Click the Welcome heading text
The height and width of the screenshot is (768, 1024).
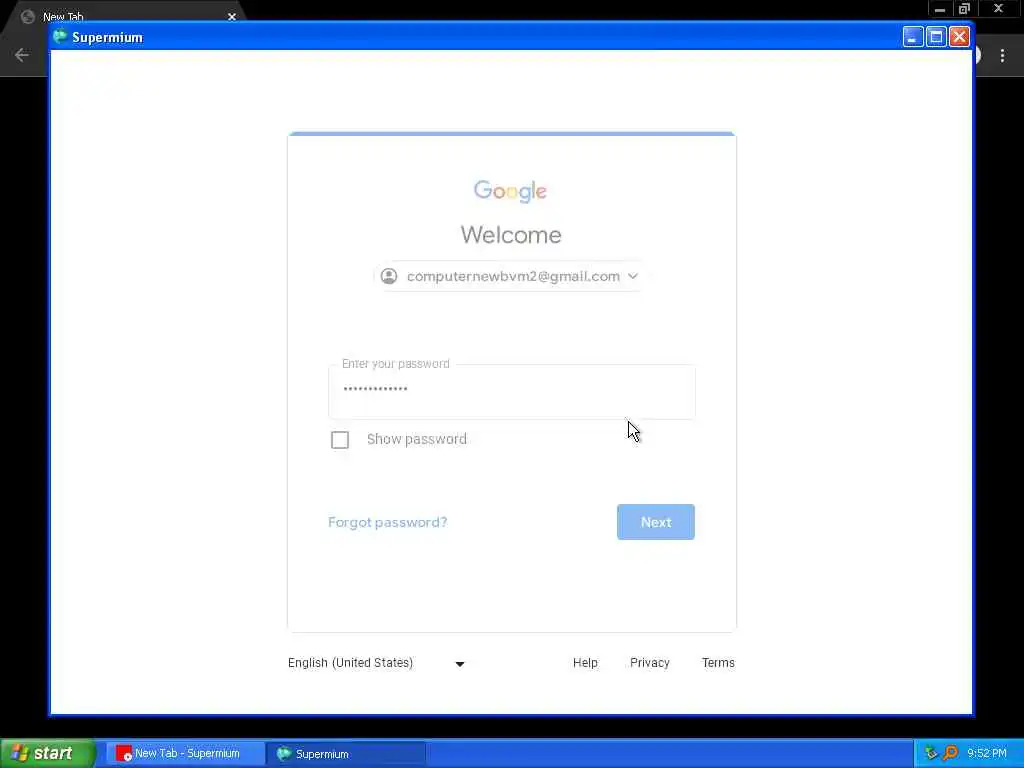(x=511, y=234)
